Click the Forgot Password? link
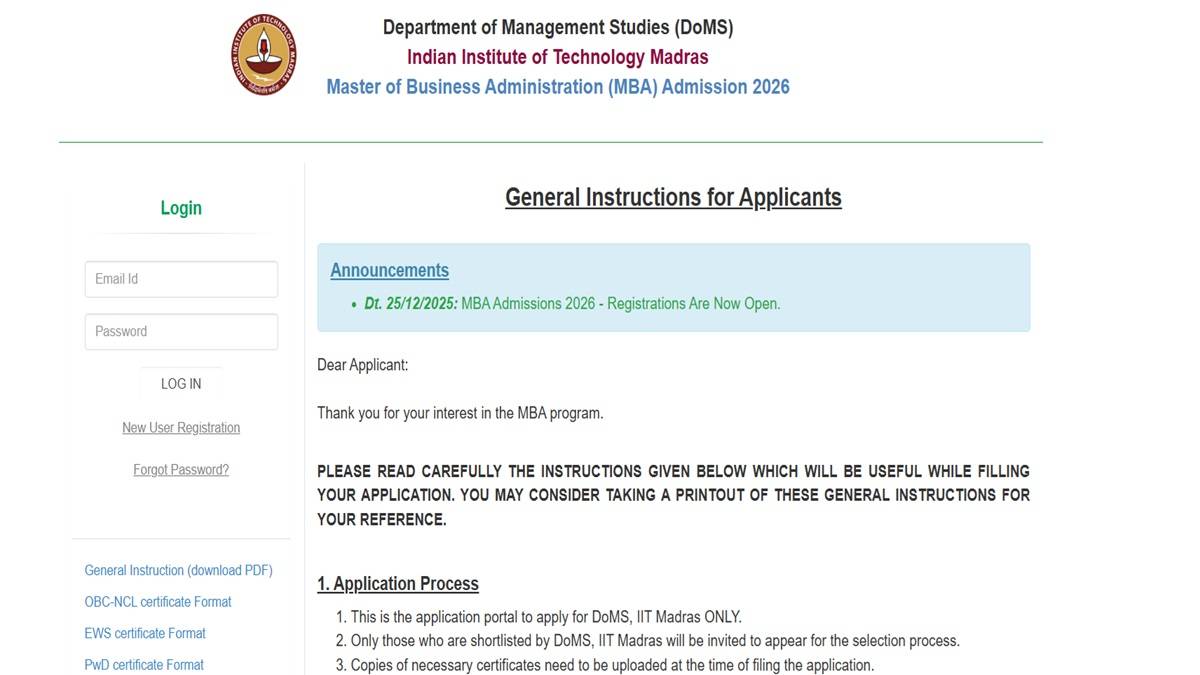The image size is (1200, 675). tap(181, 470)
